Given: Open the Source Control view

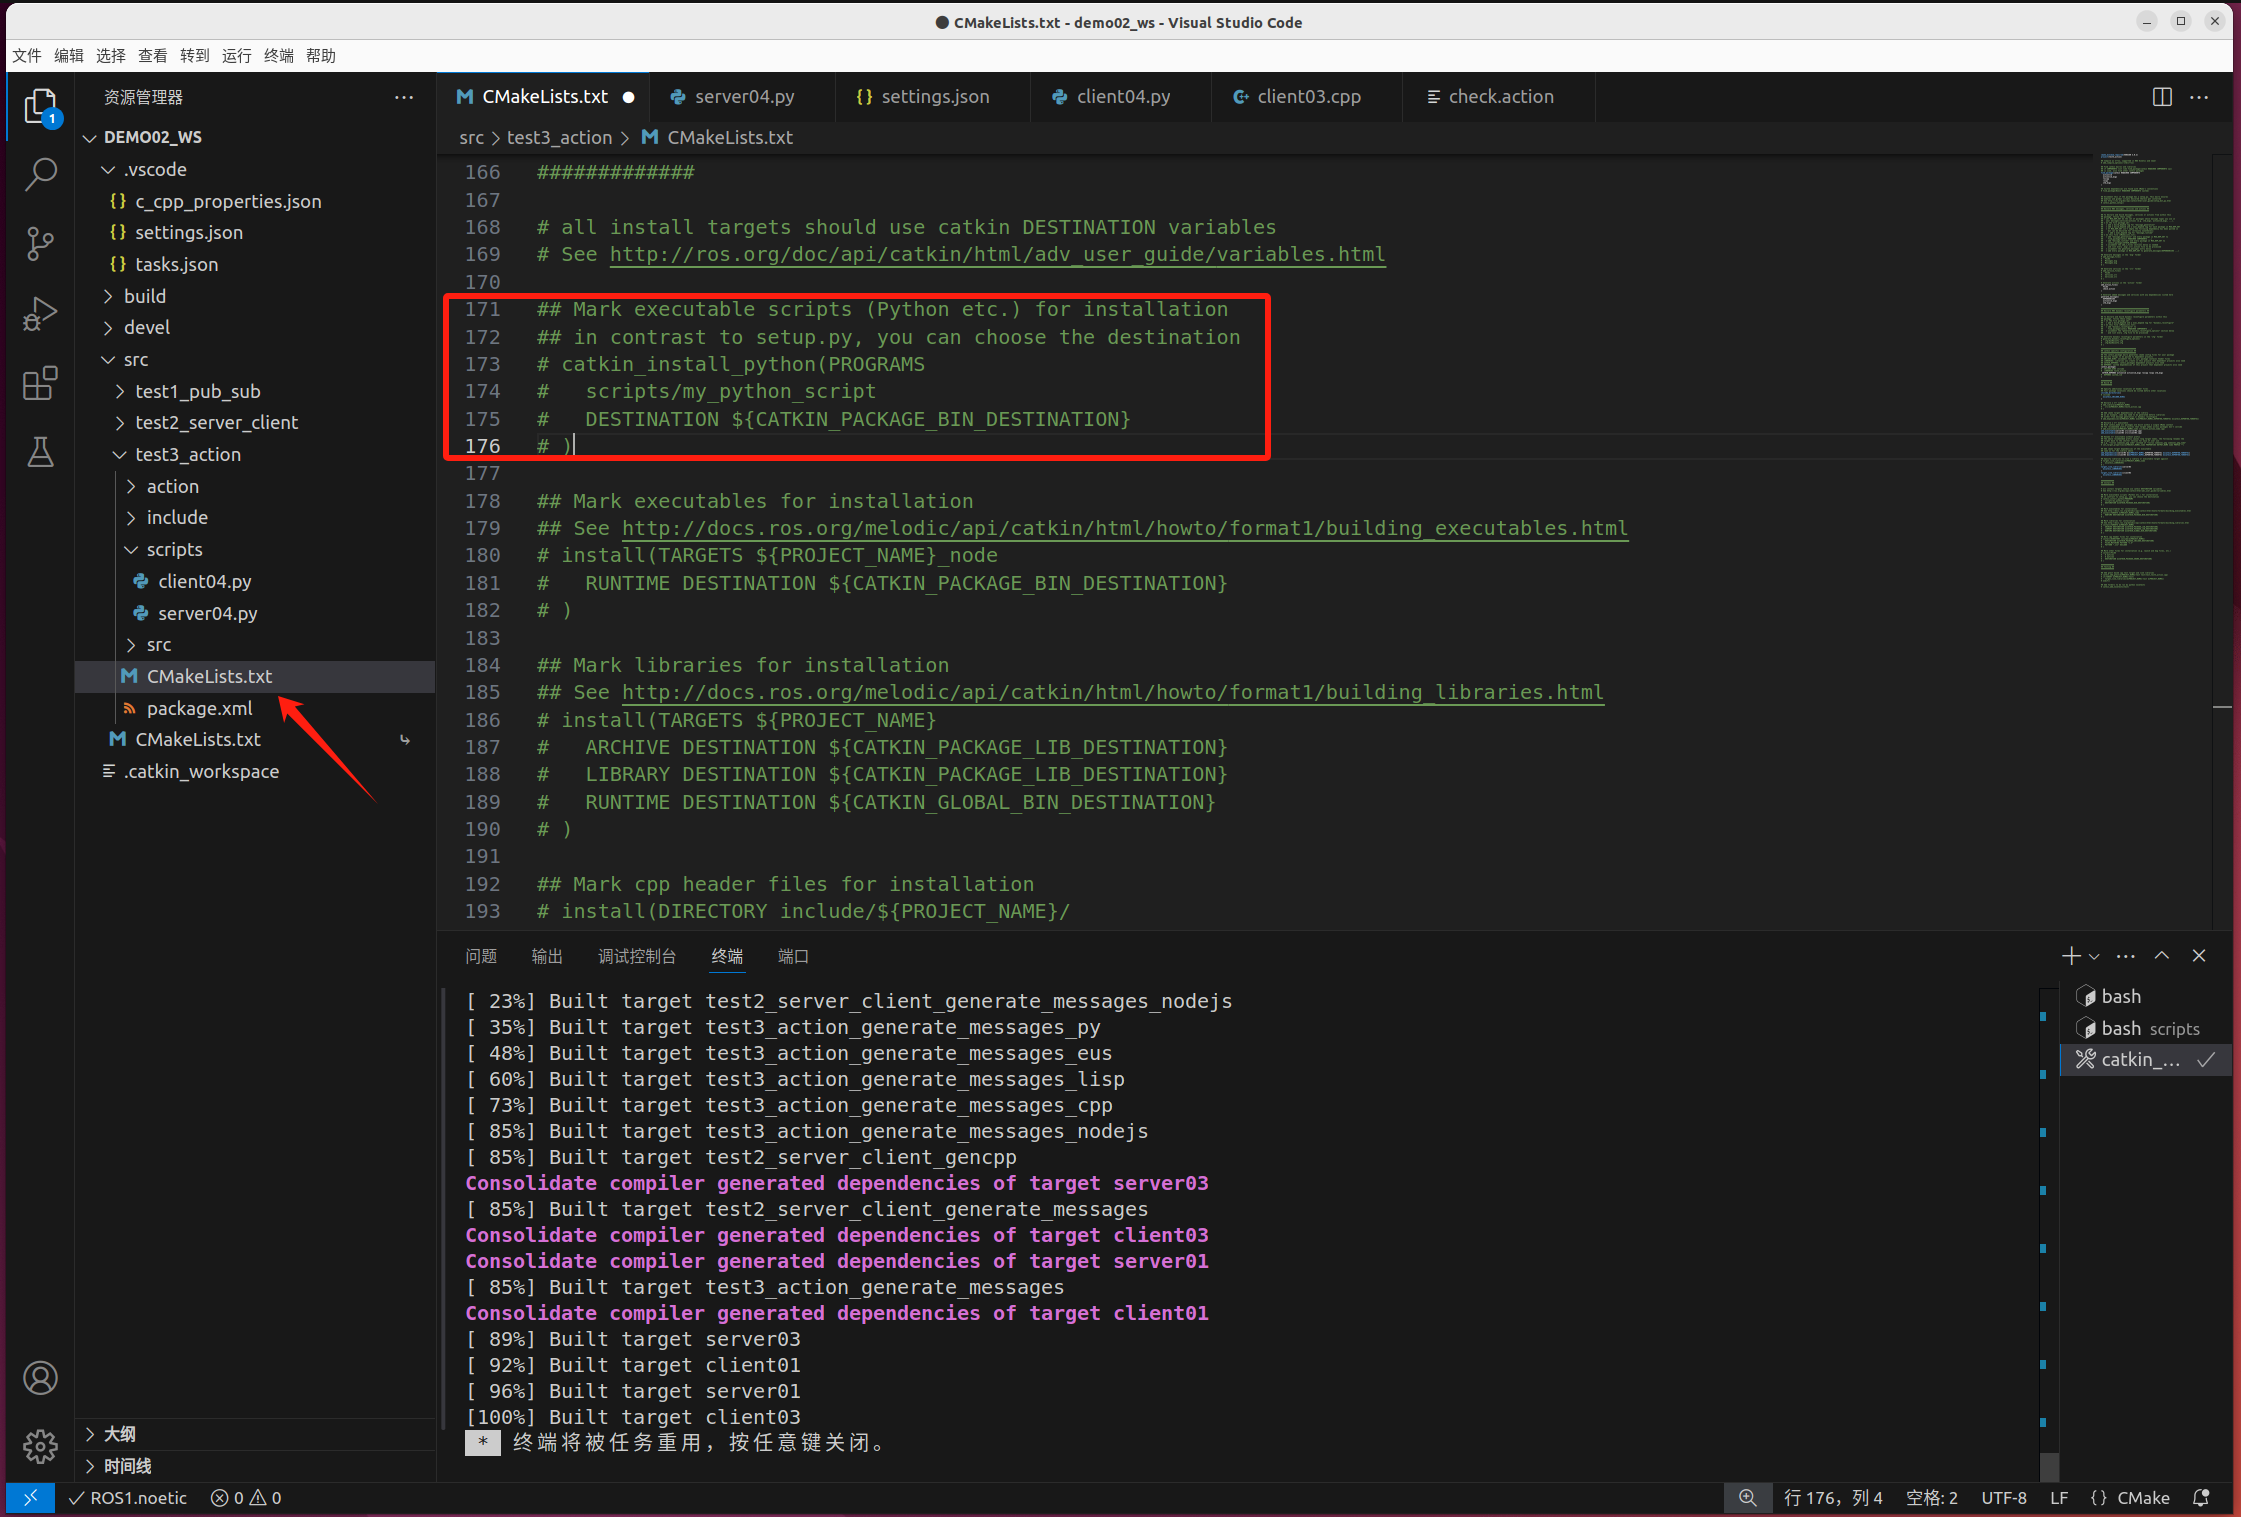Looking at the screenshot, I should pyautogui.click(x=40, y=243).
